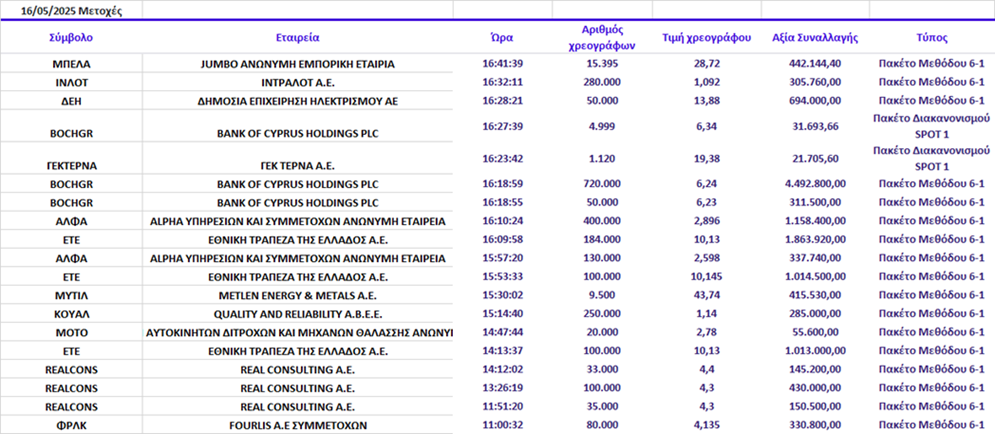Image resolution: width=995 pixels, height=434 pixels.
Task: Select the 'ΜΠΕΛΑ' symbol cell
Action: (x=71, y=64)
